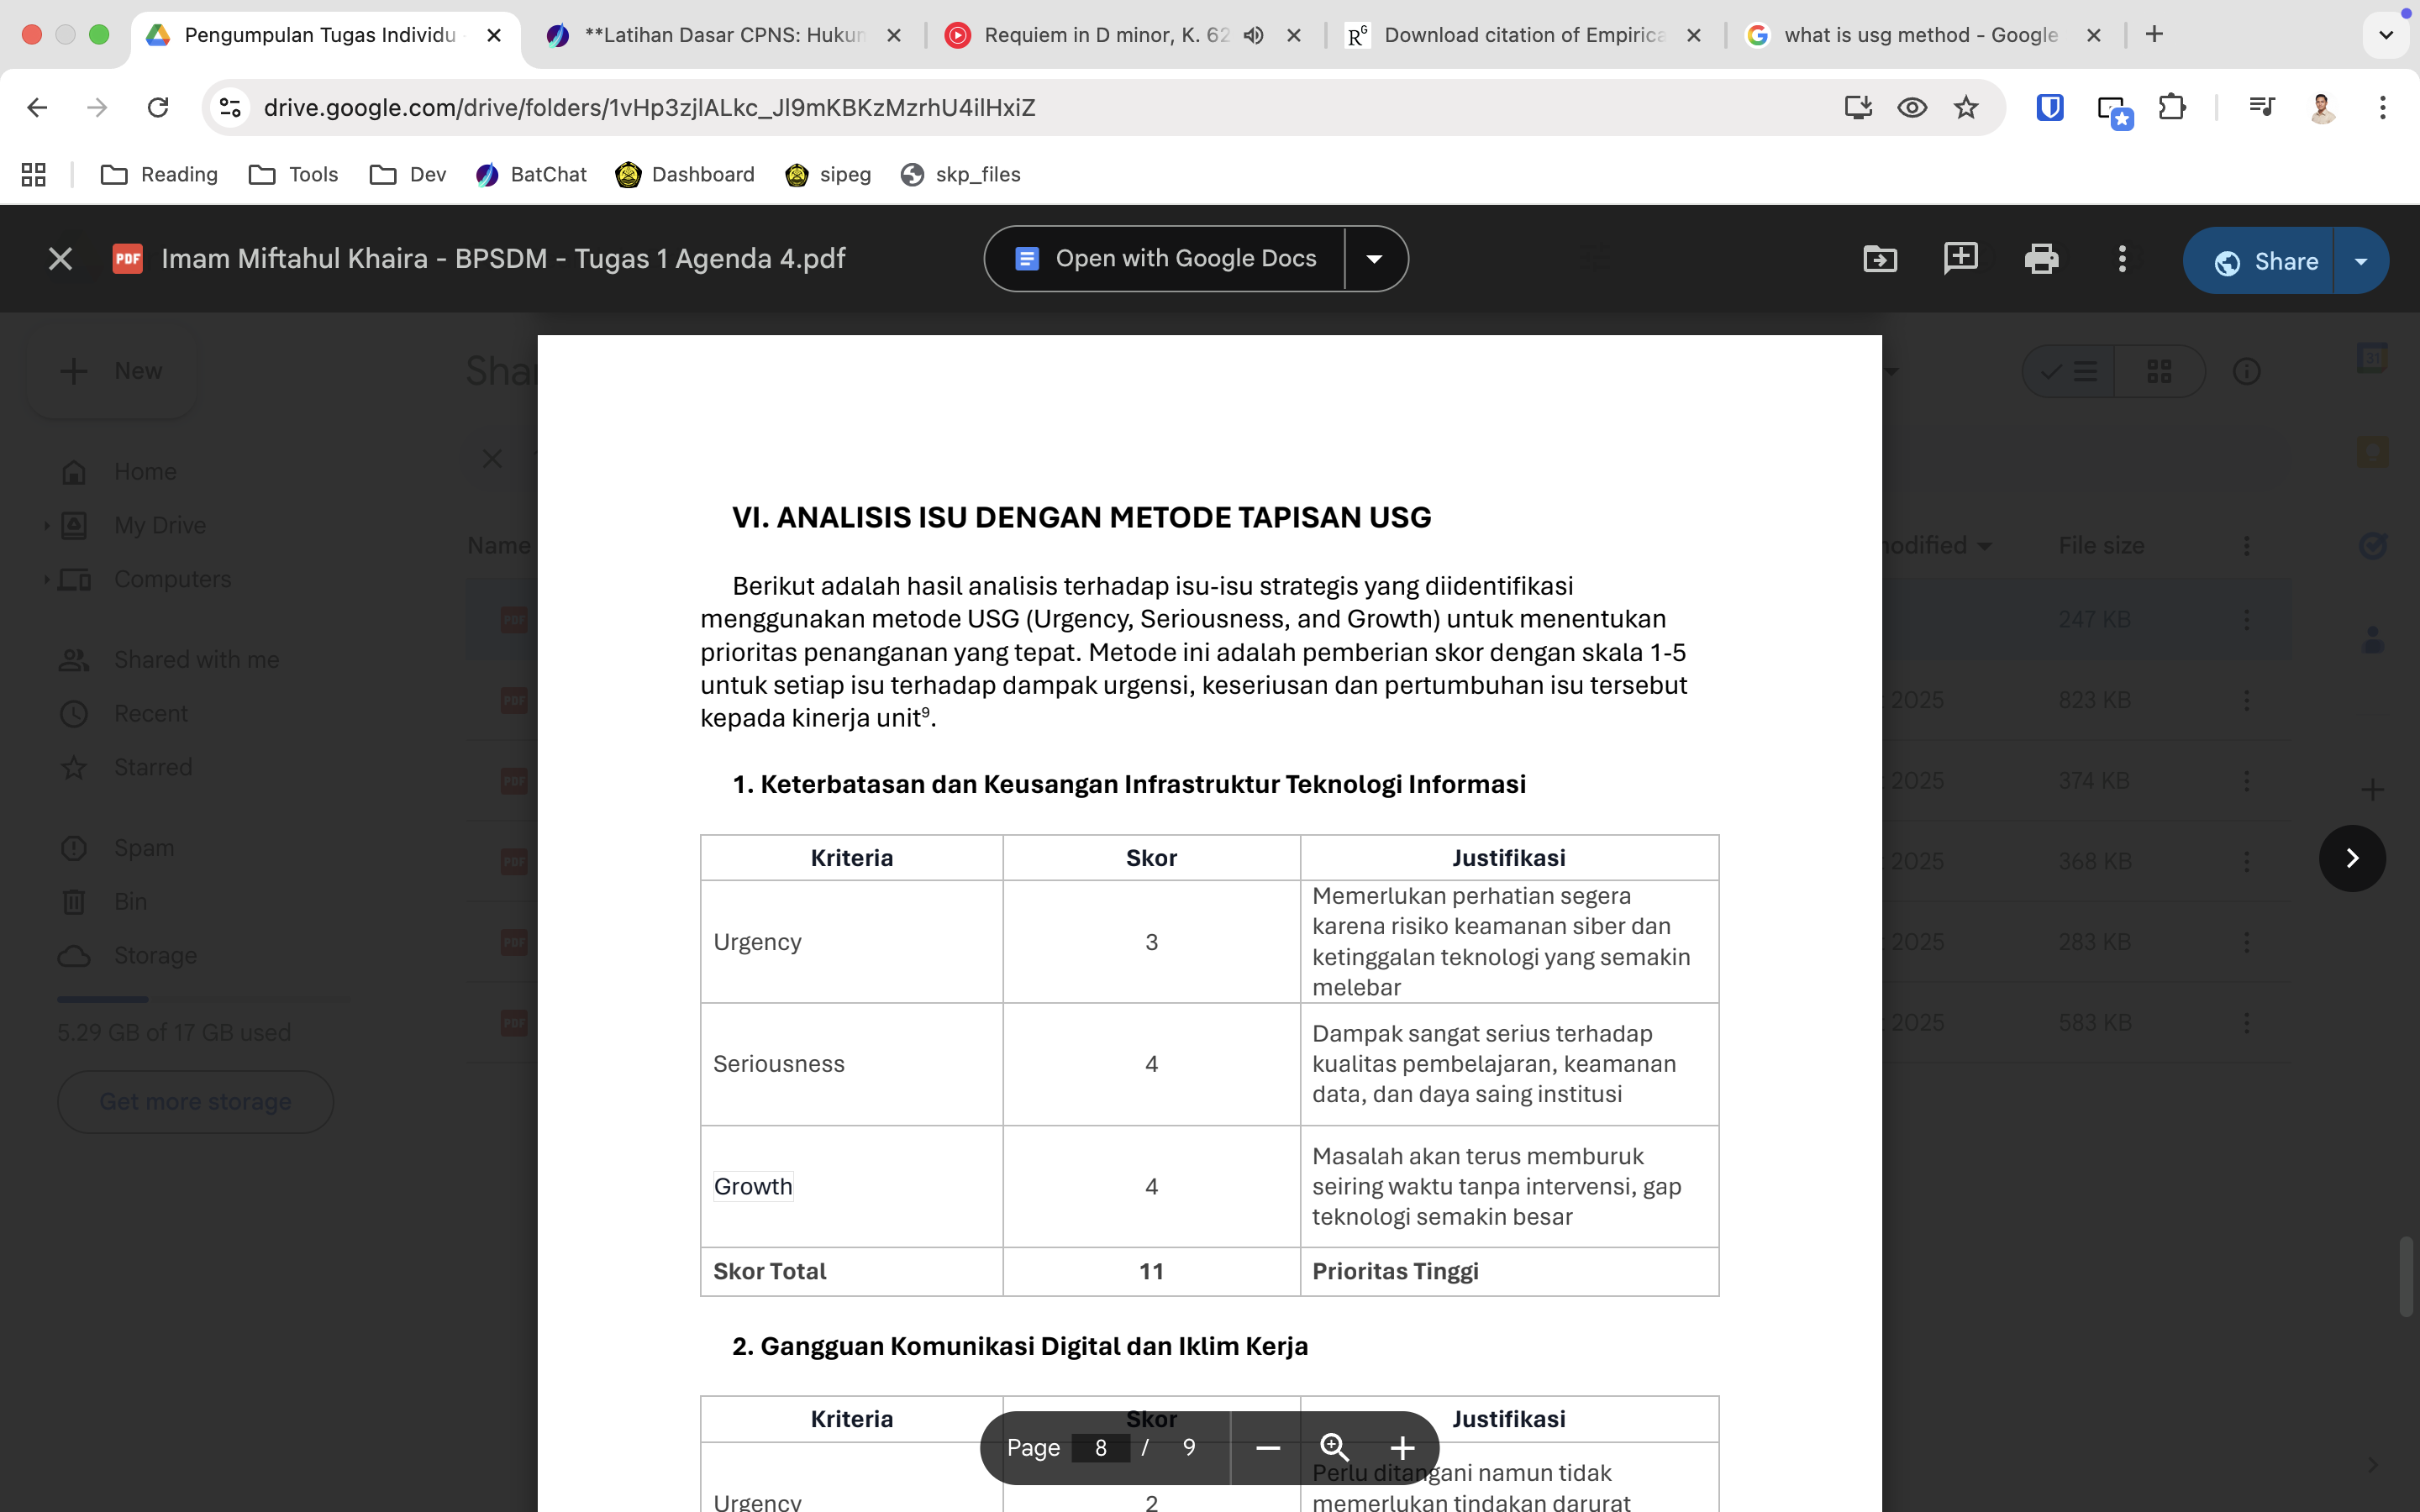Switch to the what is usg method tab

(1918, 35)
